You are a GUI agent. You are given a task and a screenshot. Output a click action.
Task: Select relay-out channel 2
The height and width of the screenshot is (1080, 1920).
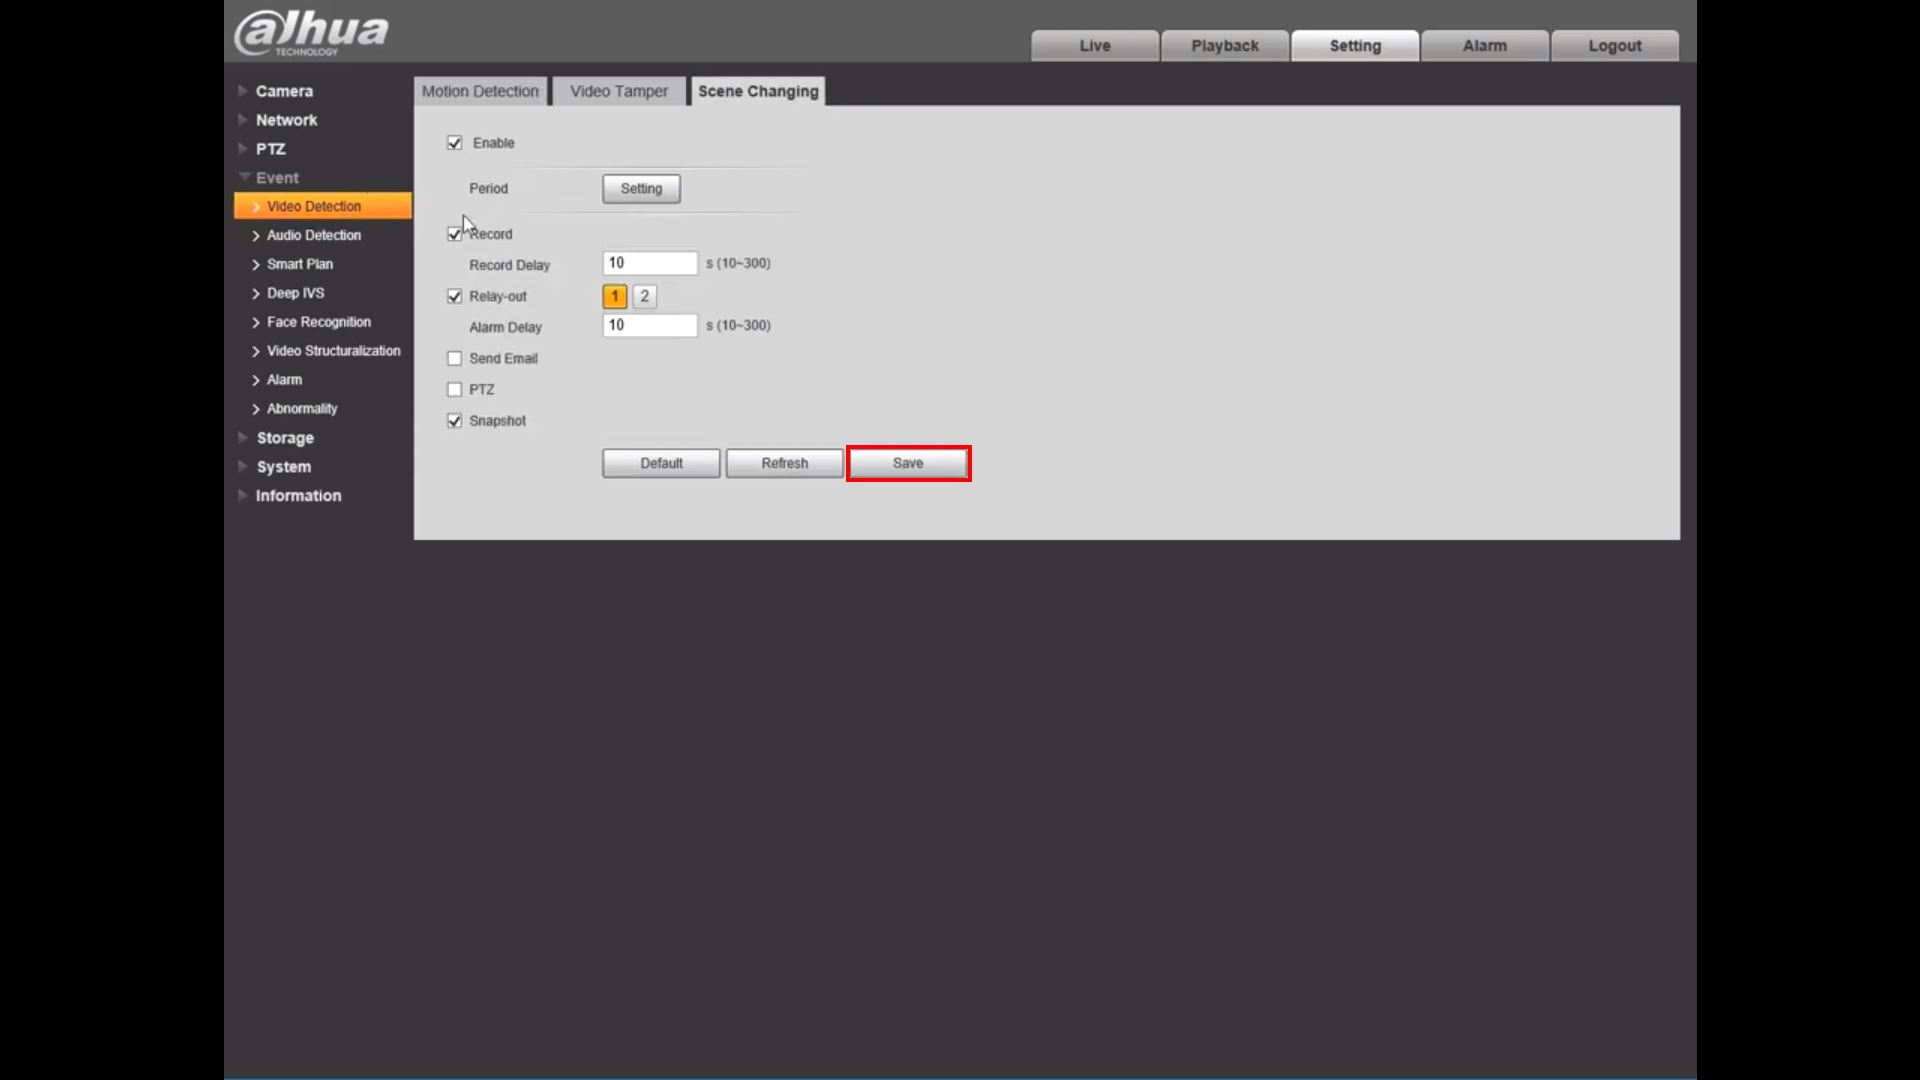coord(645,296)
